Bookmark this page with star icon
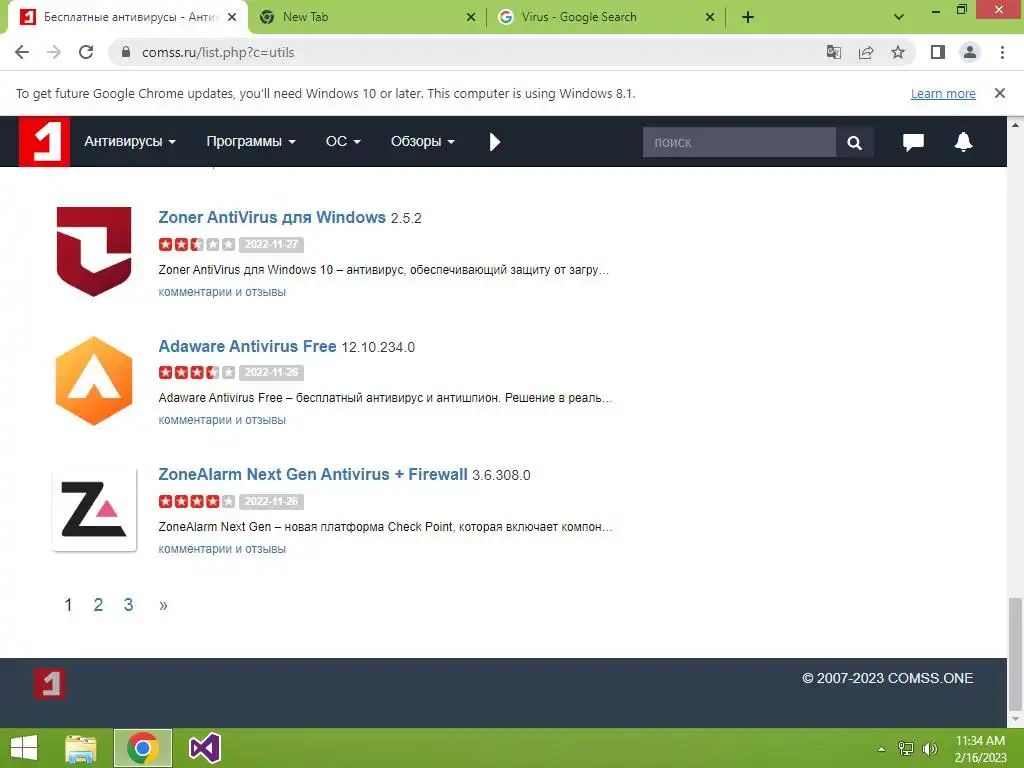Viewport: 1024px width, 768px height. [898, 52]
